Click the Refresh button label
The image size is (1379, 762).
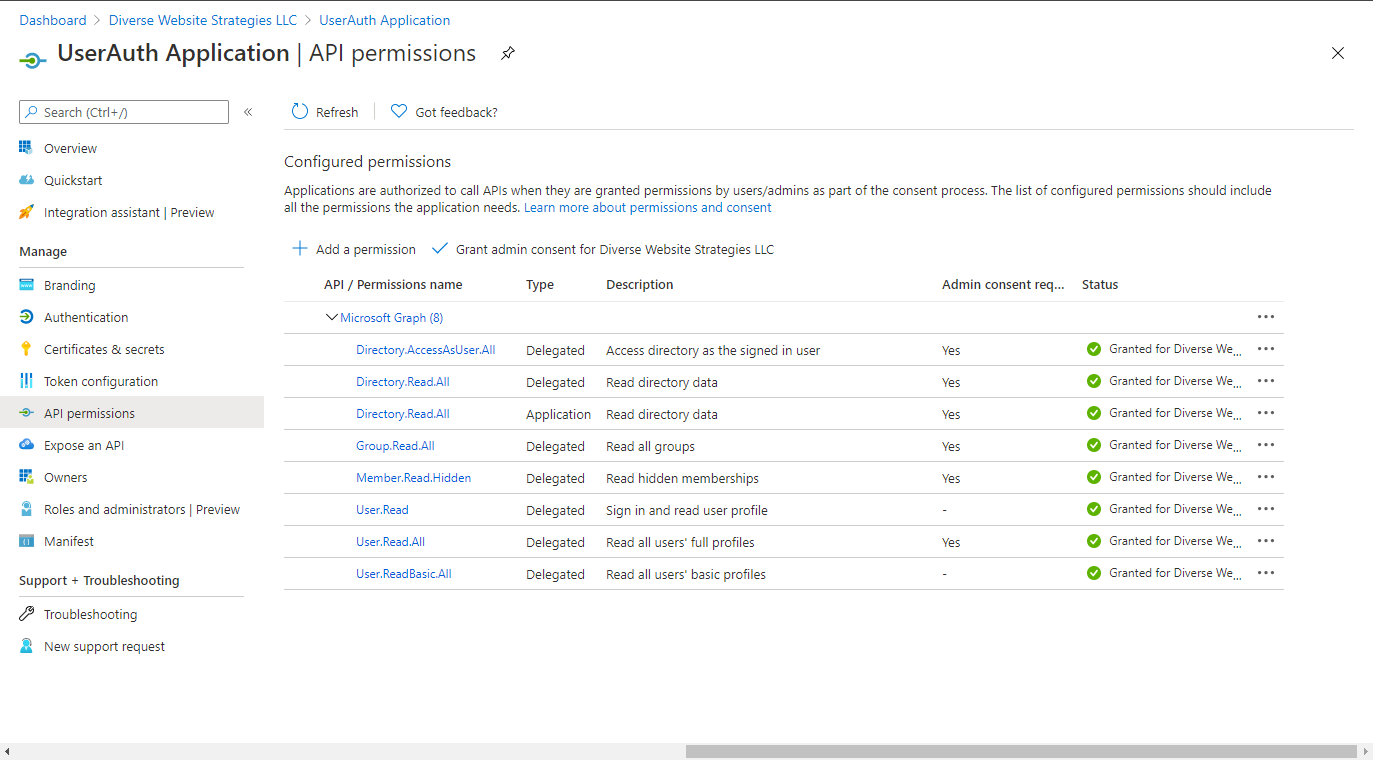(337, 112)
